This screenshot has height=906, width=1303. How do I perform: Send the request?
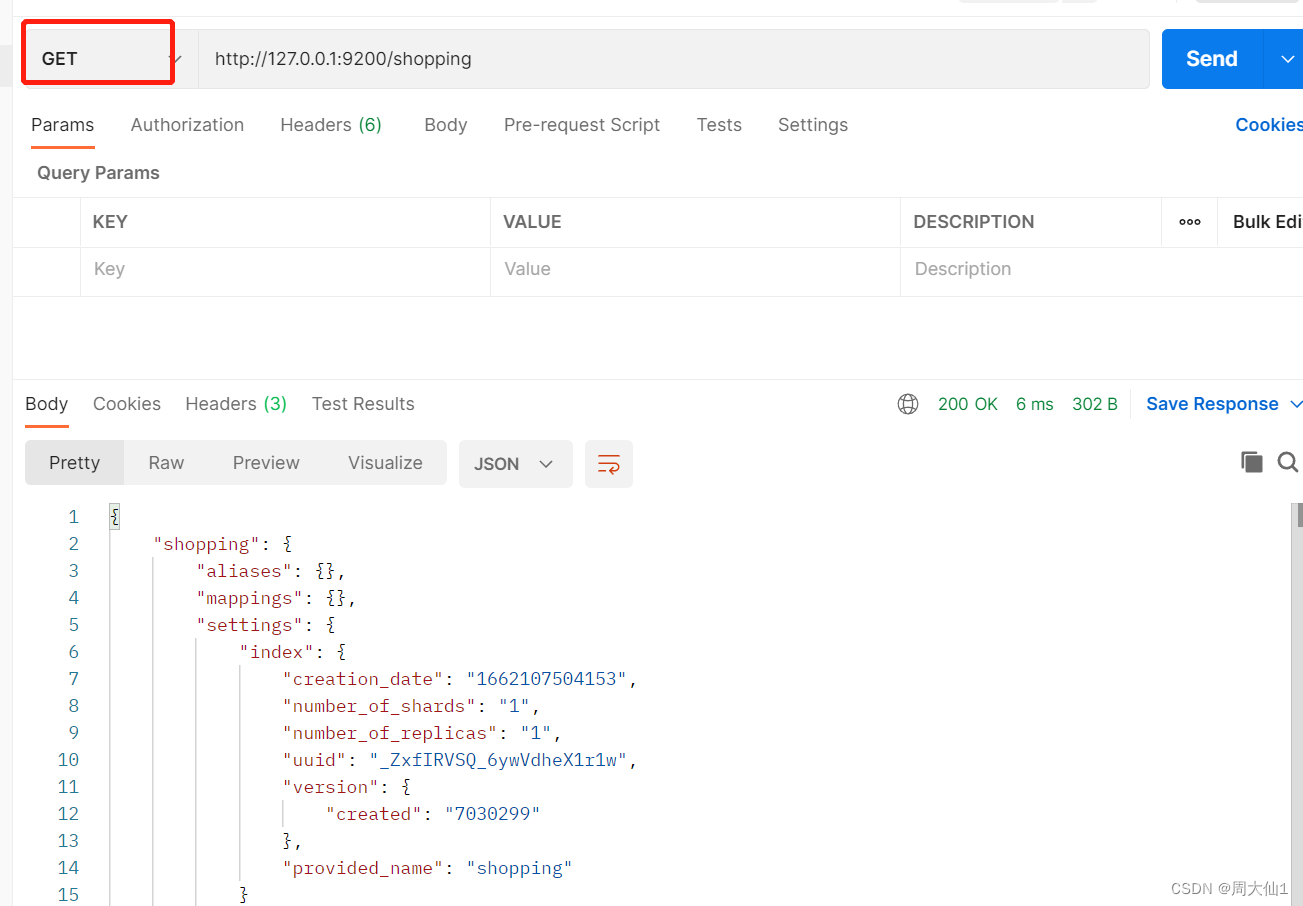(x=1212, y=59)
